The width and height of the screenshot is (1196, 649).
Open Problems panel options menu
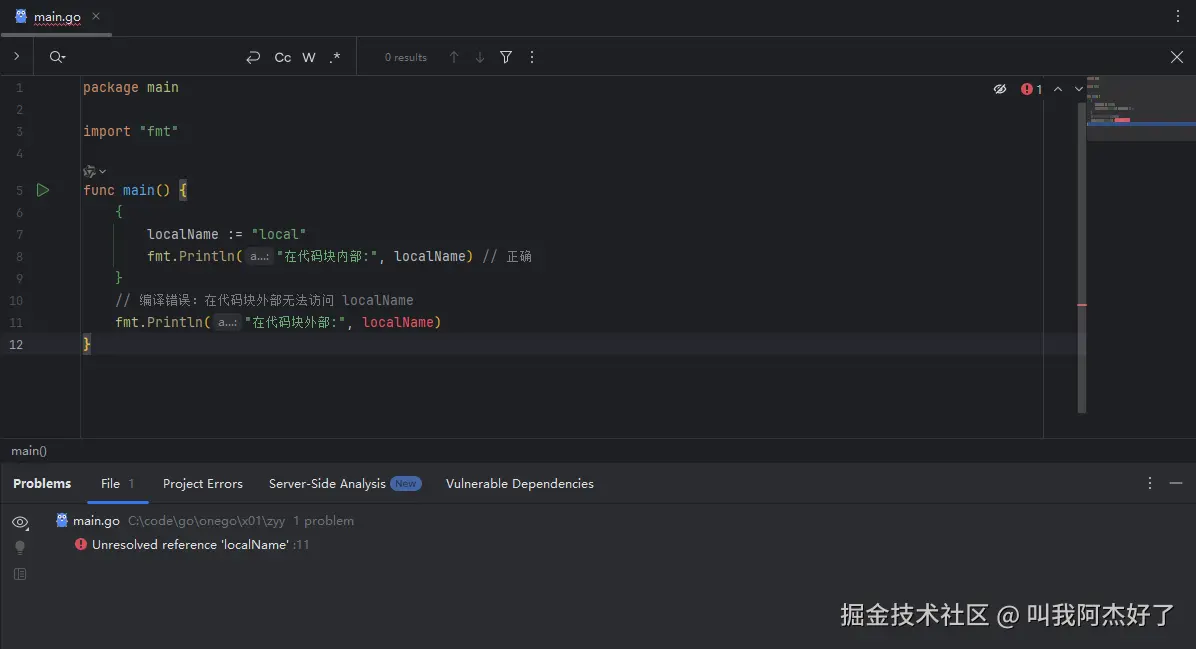pos(1149,483)
